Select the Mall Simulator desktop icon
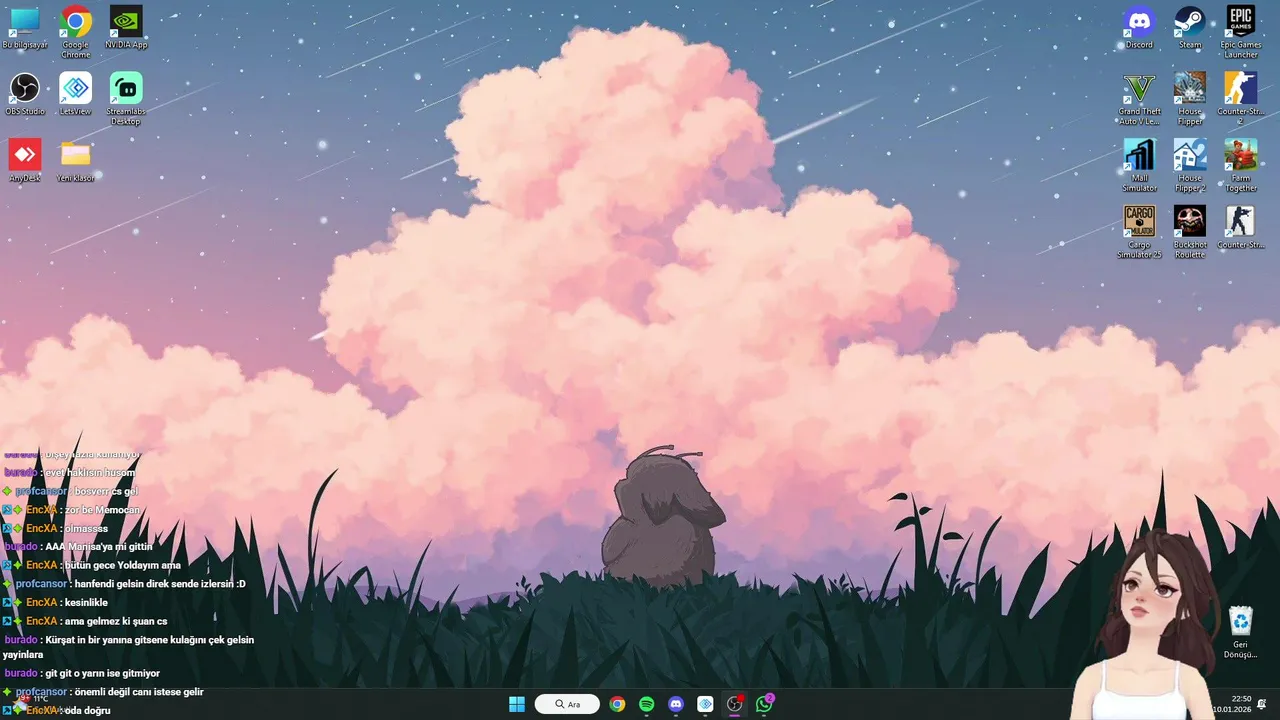 pyautogui.click(x=1139, y=165)
